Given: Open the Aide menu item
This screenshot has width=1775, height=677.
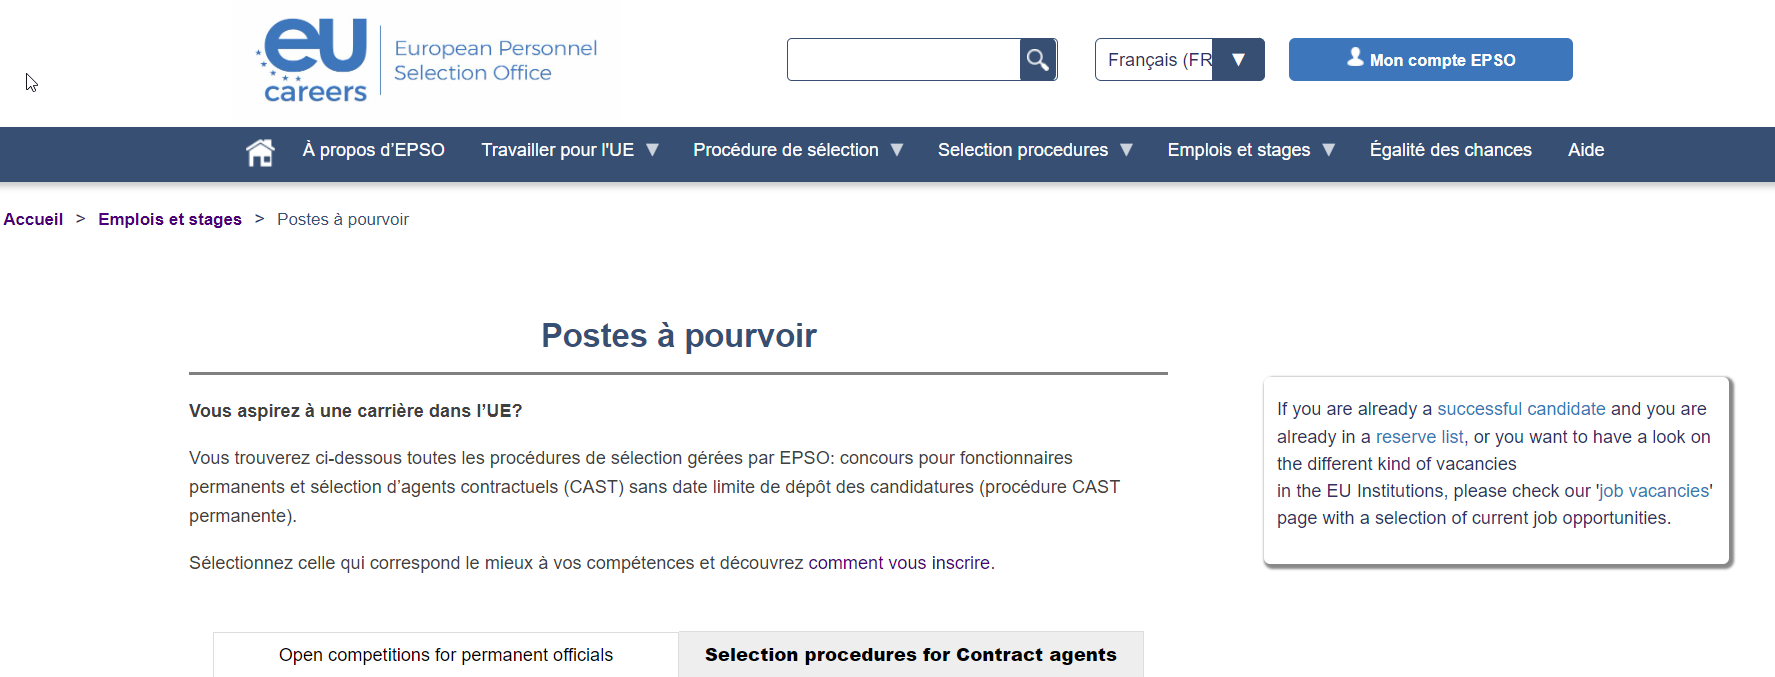Looking at the screenshot, I should 1585,150.
